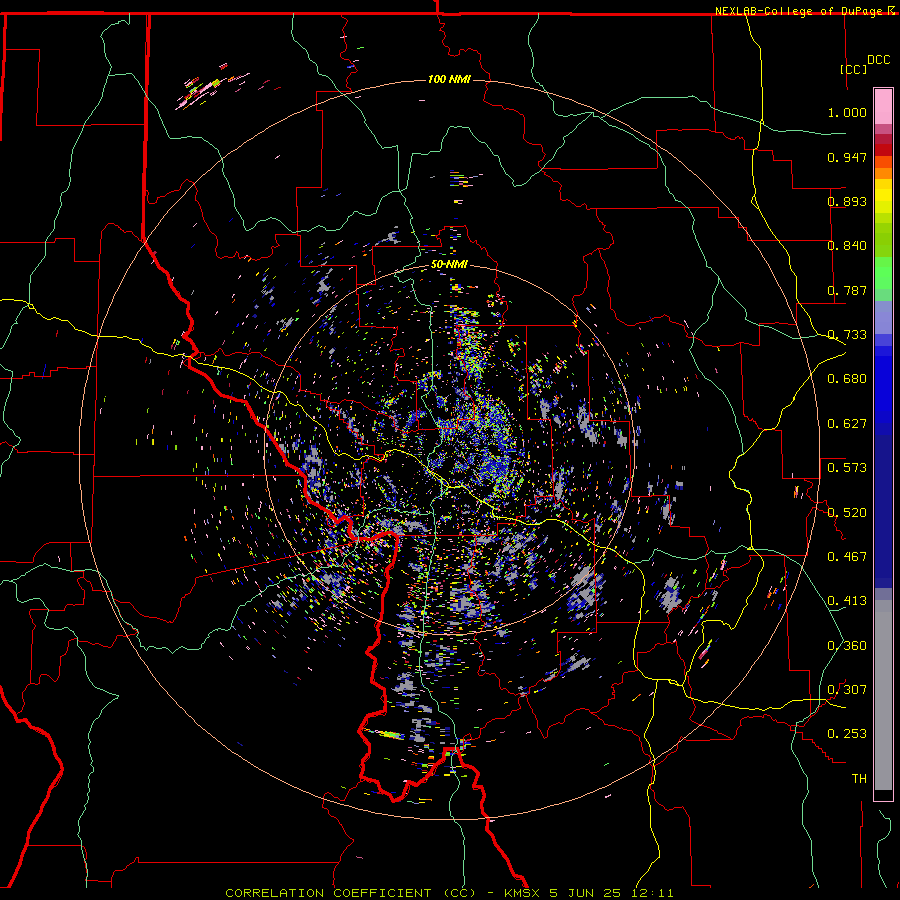Viewport: 900px width, 900px height.
Task: Click the [CC] units label
Action: click(853, 69)
